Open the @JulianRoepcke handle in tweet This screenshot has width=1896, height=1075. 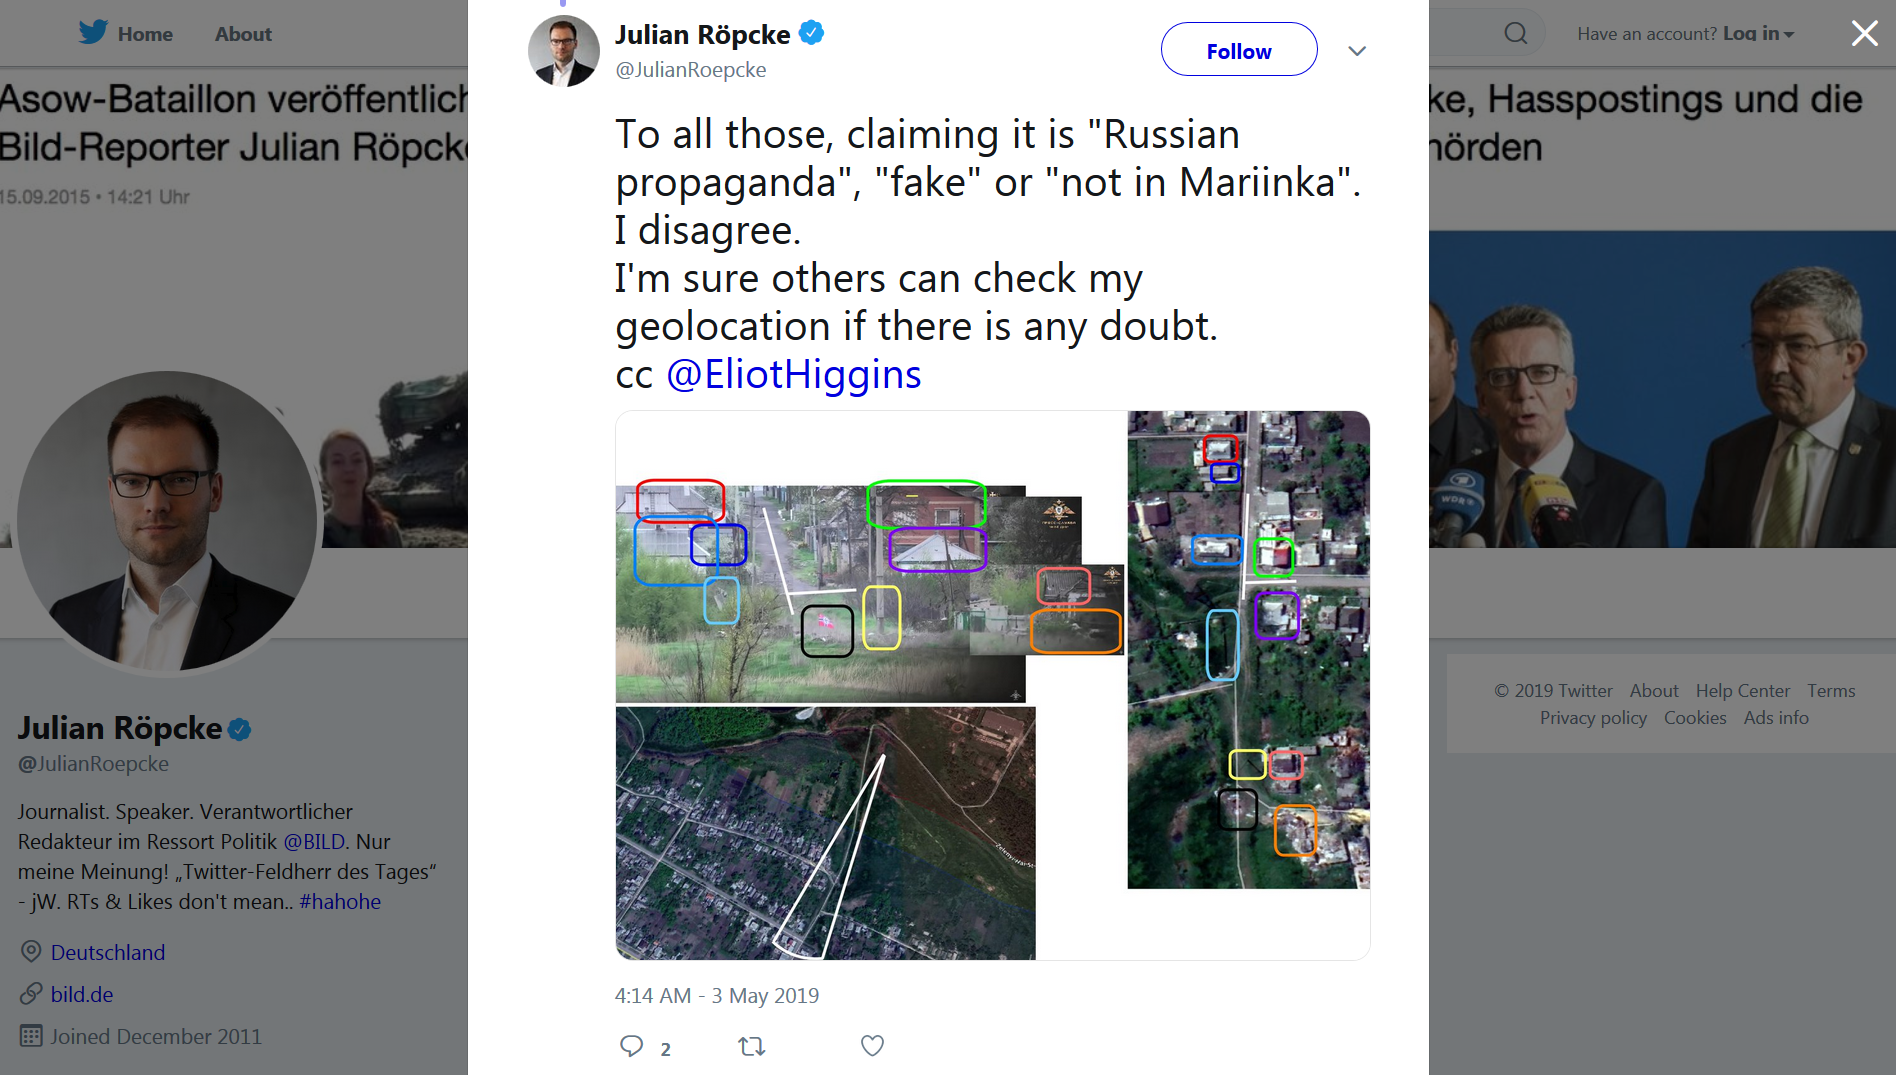tap(690, 70)
